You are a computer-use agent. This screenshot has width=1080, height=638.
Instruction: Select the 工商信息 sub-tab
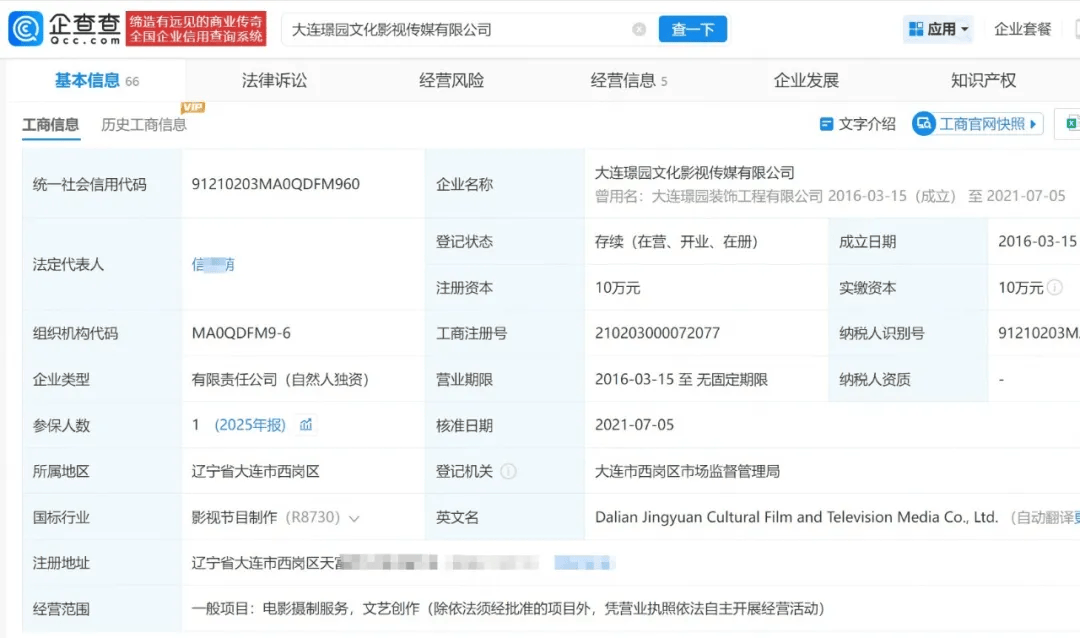[50, 125]
